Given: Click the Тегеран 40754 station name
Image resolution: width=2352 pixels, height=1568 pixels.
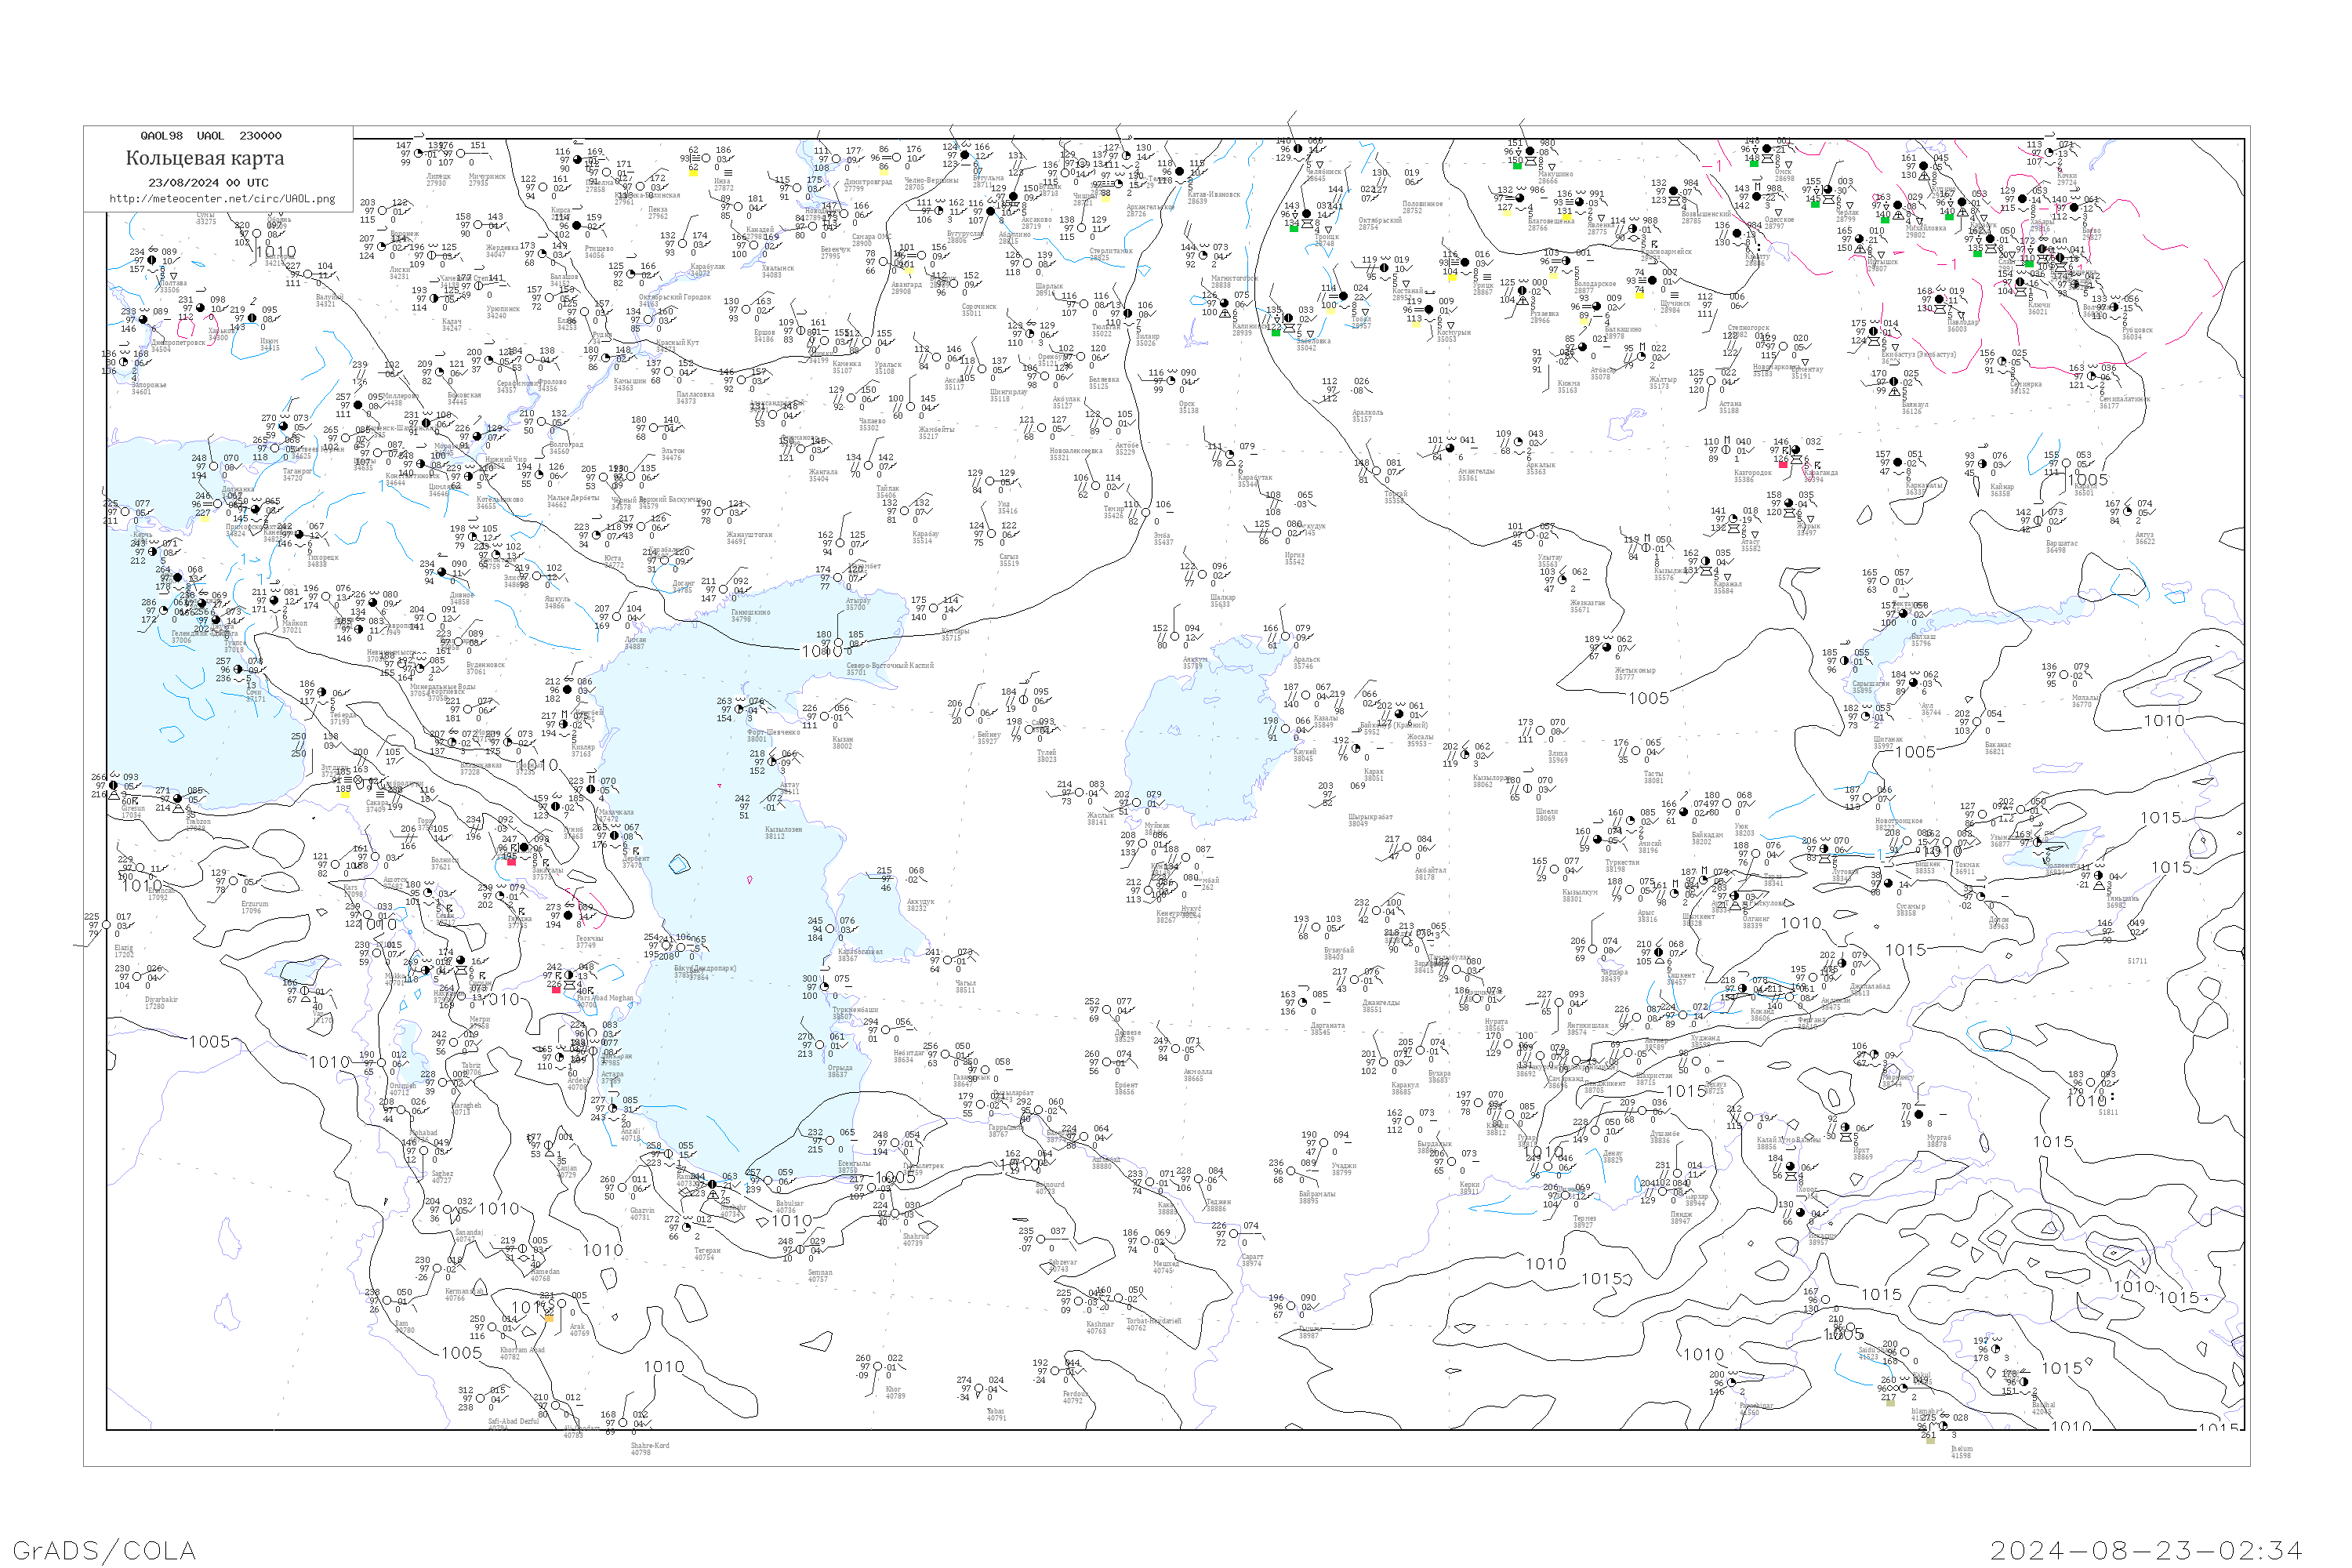Looking at the screenshot, I should [x=707, y=1253].
